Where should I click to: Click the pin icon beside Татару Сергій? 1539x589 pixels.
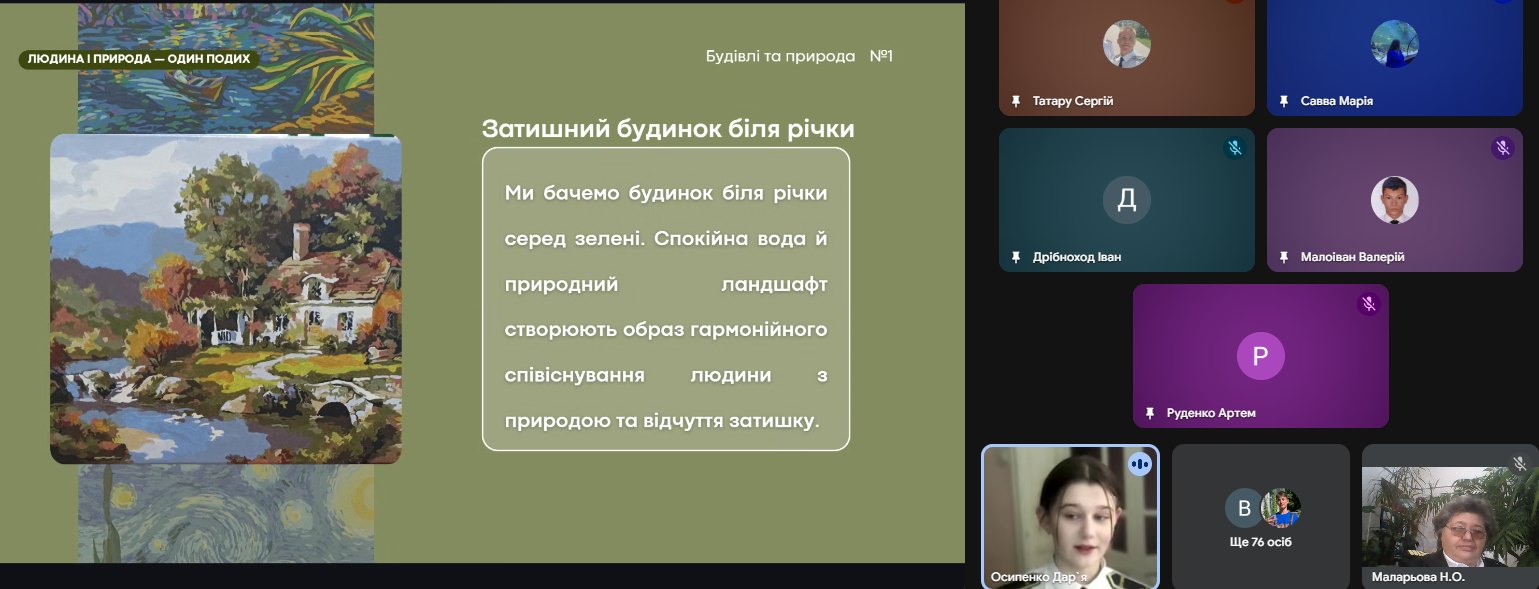(x=1016, y=101)
